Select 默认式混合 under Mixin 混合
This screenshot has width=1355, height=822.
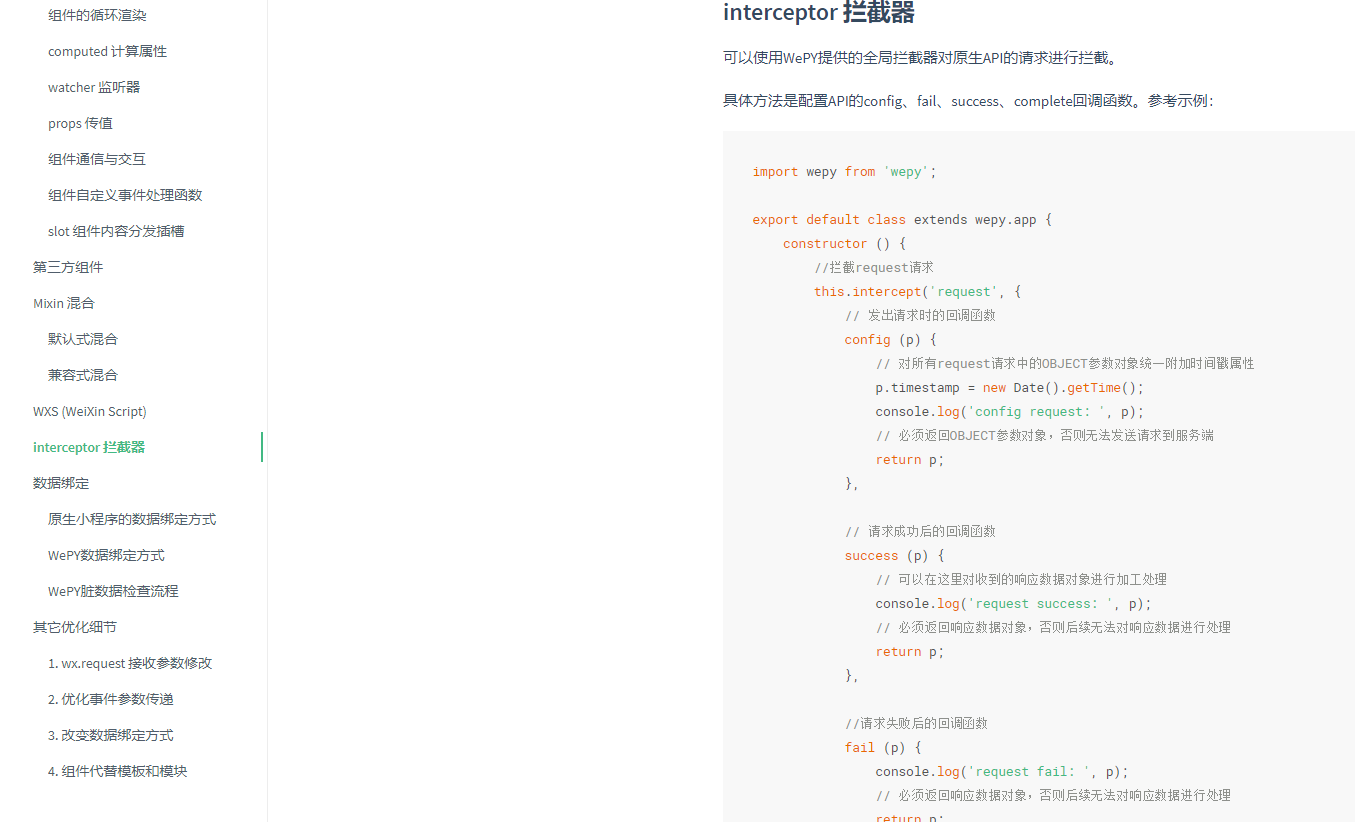pos(82,339)
